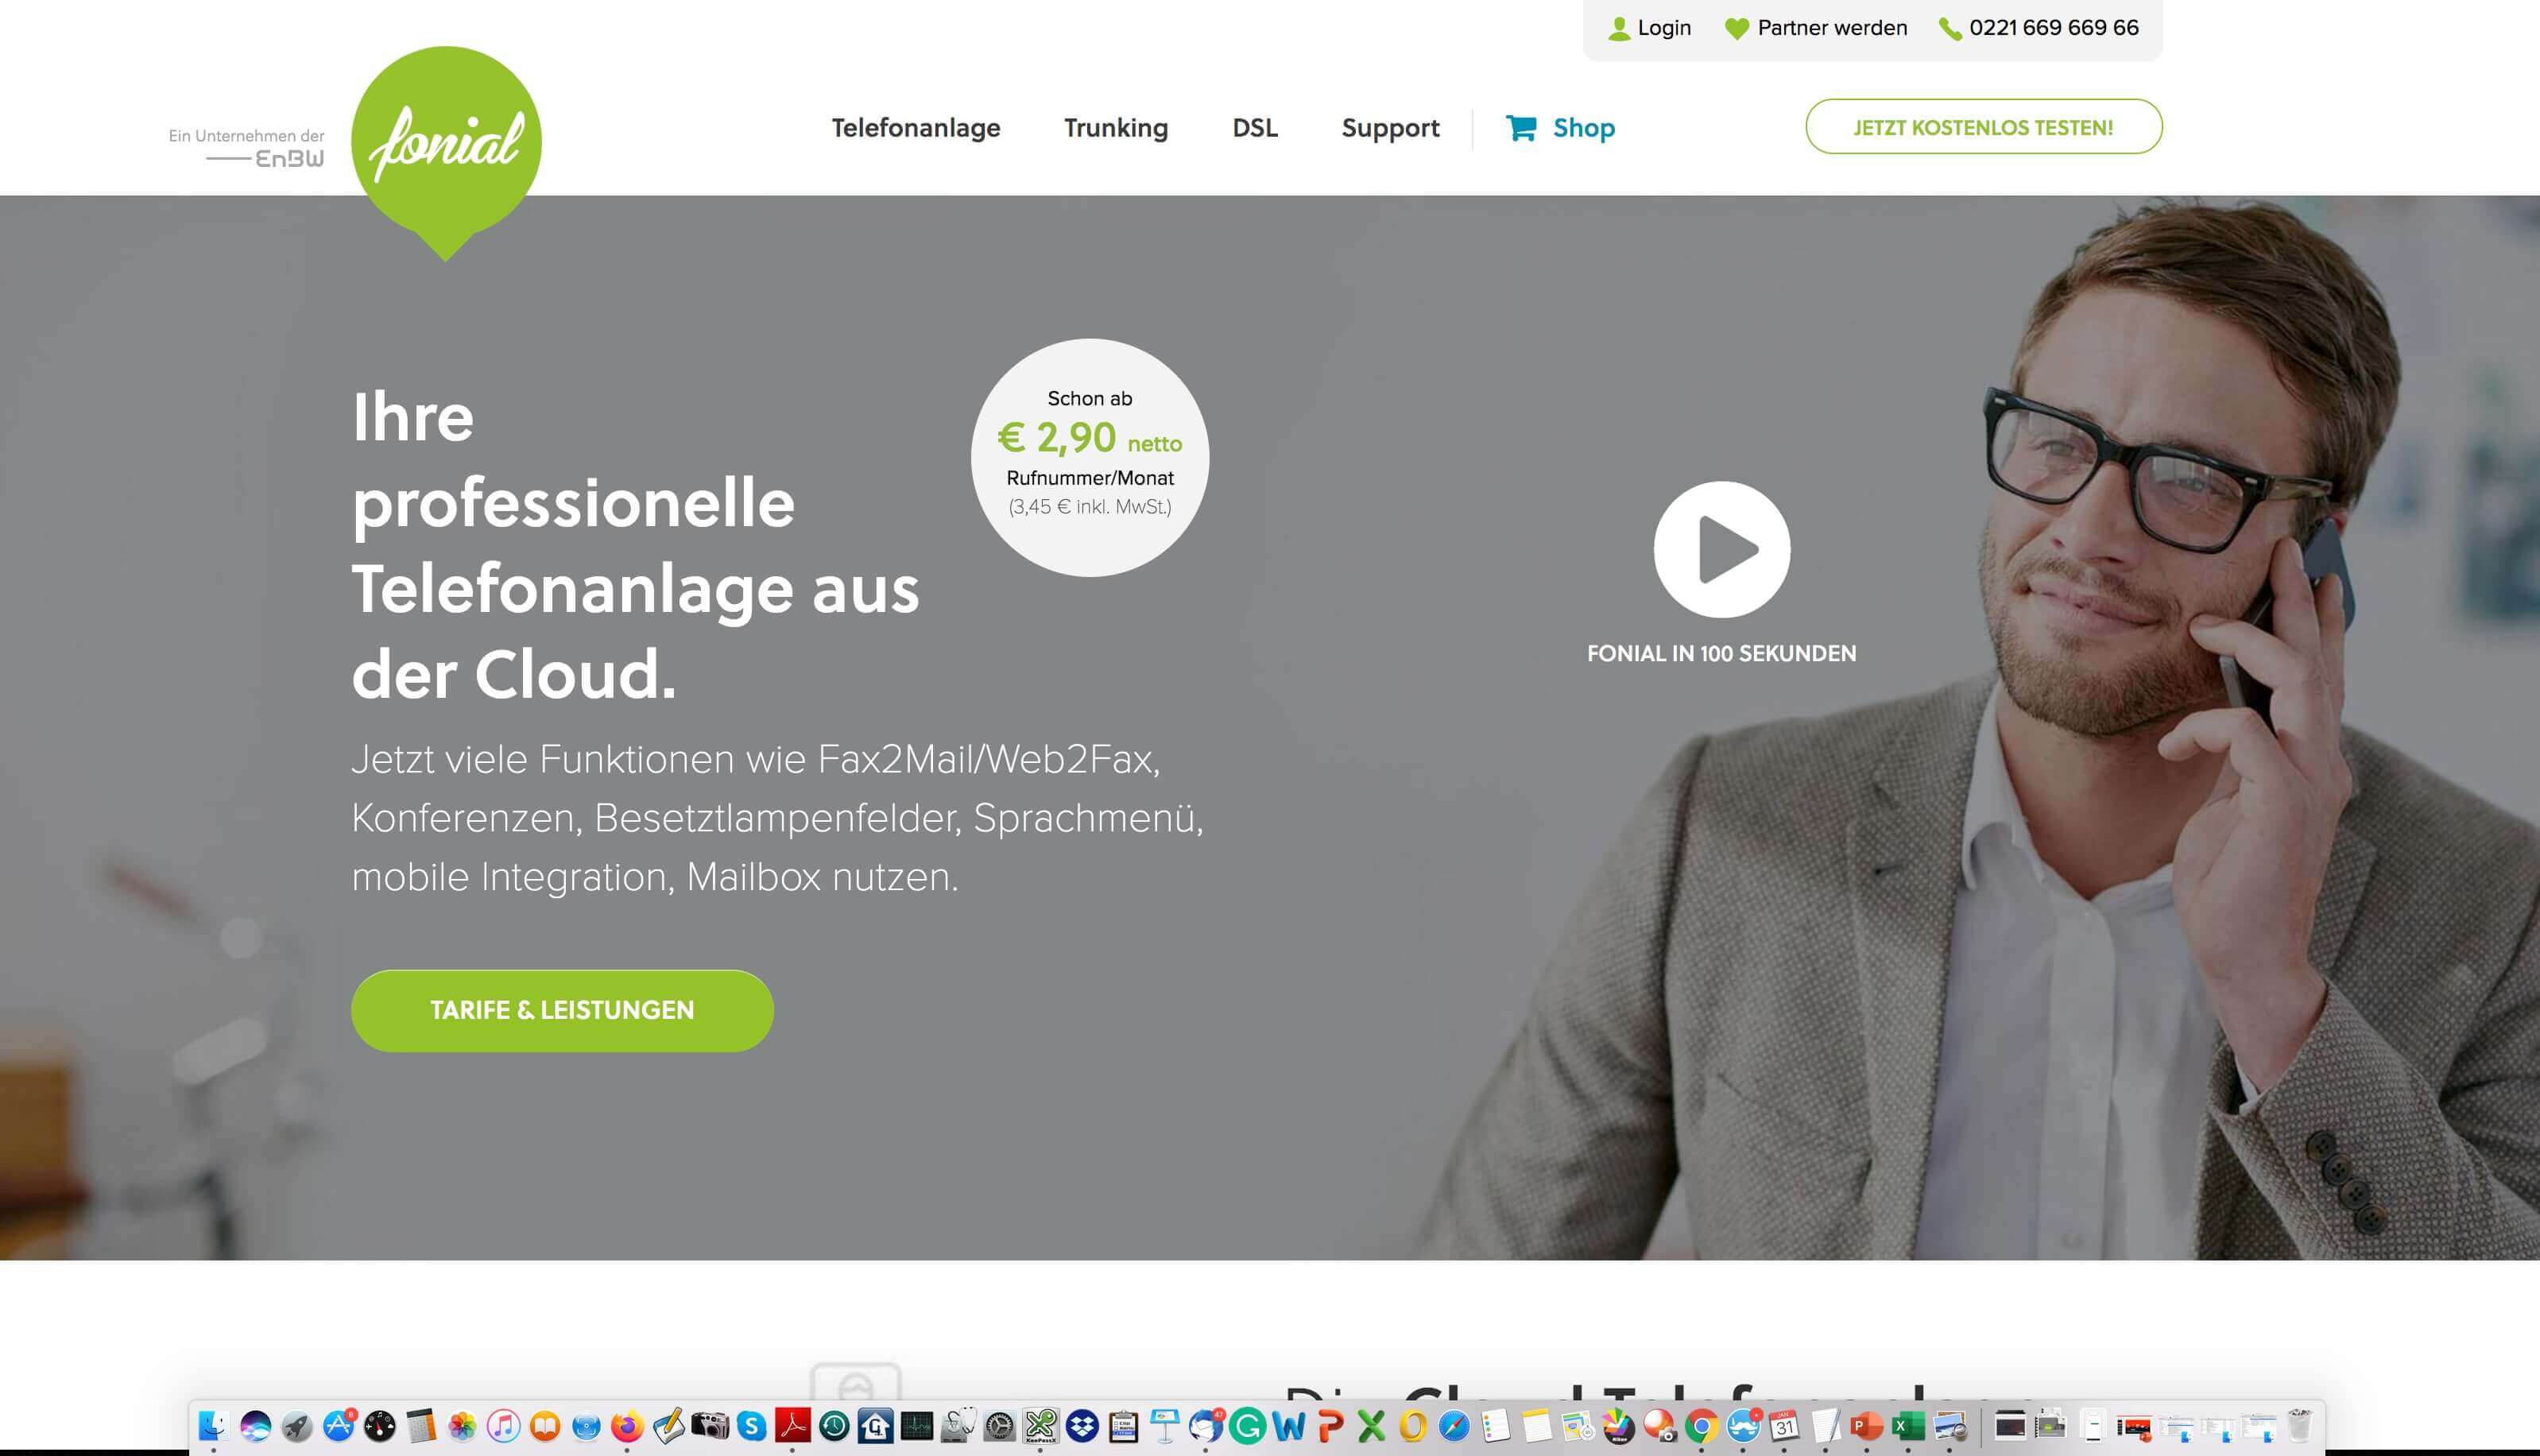The image size is (2540, 1456).
Task: Follow the Partner werden link
Action: tap(1832, 28)
